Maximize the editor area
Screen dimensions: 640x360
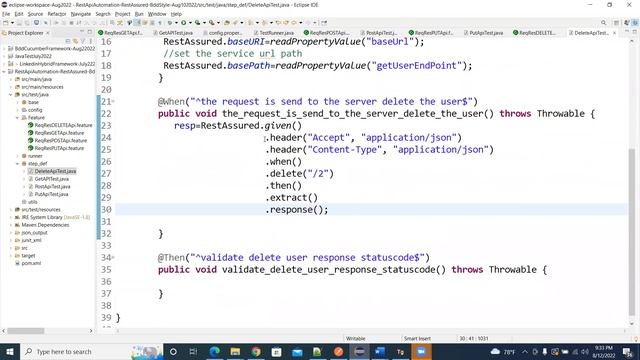(635, 32)
